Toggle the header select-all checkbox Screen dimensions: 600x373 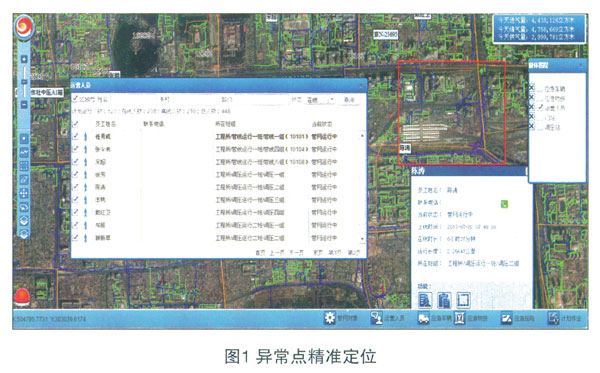tap(75, 124)
